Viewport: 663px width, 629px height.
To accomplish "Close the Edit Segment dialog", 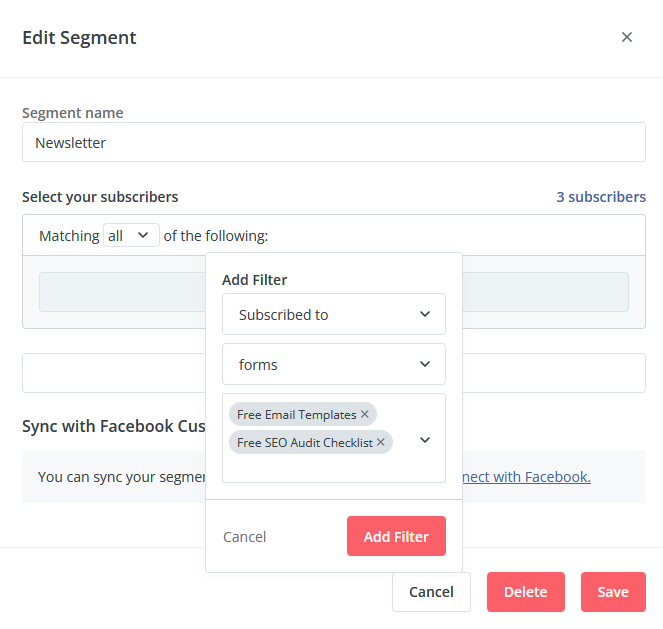I will tap(627, 37).
